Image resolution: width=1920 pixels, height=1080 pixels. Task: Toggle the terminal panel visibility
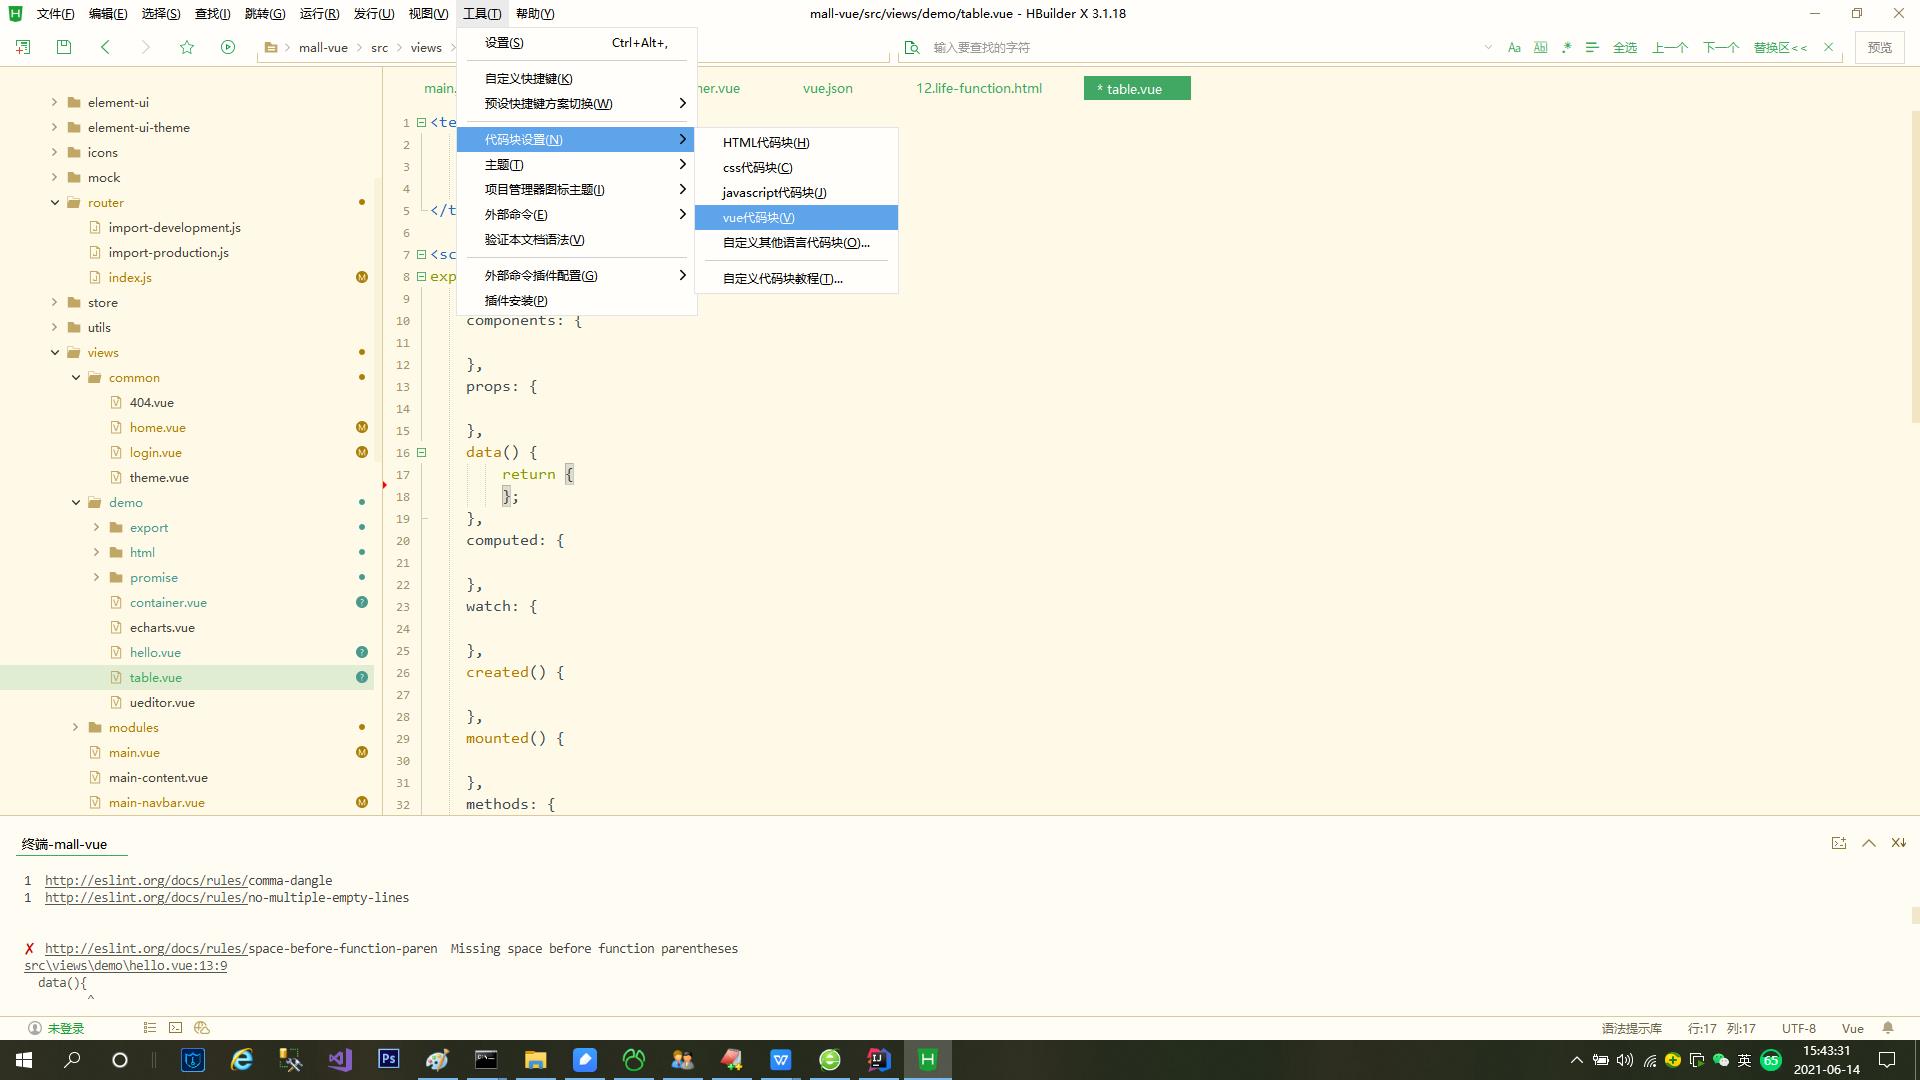[x=1869, y=844]
